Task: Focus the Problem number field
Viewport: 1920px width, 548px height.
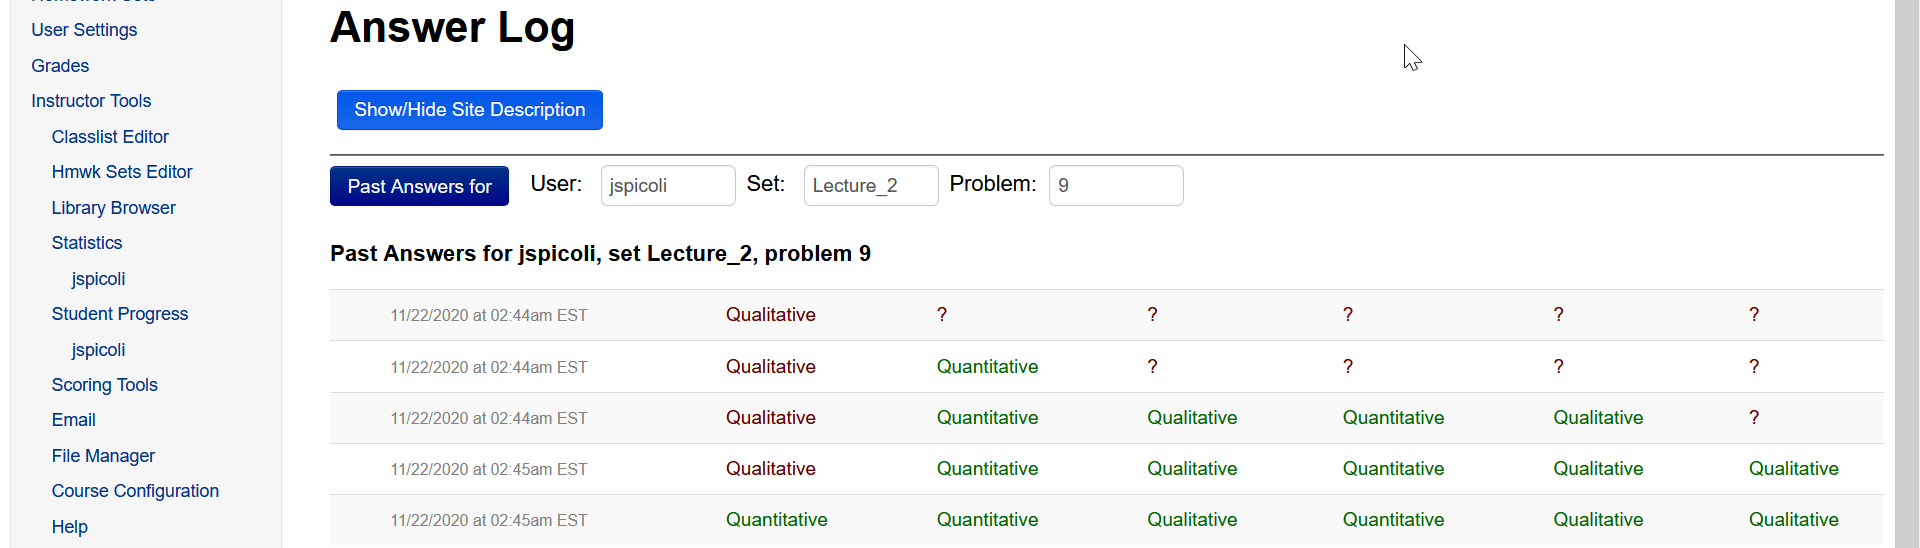Action: pyautogui.click(x=1116, y=186)
